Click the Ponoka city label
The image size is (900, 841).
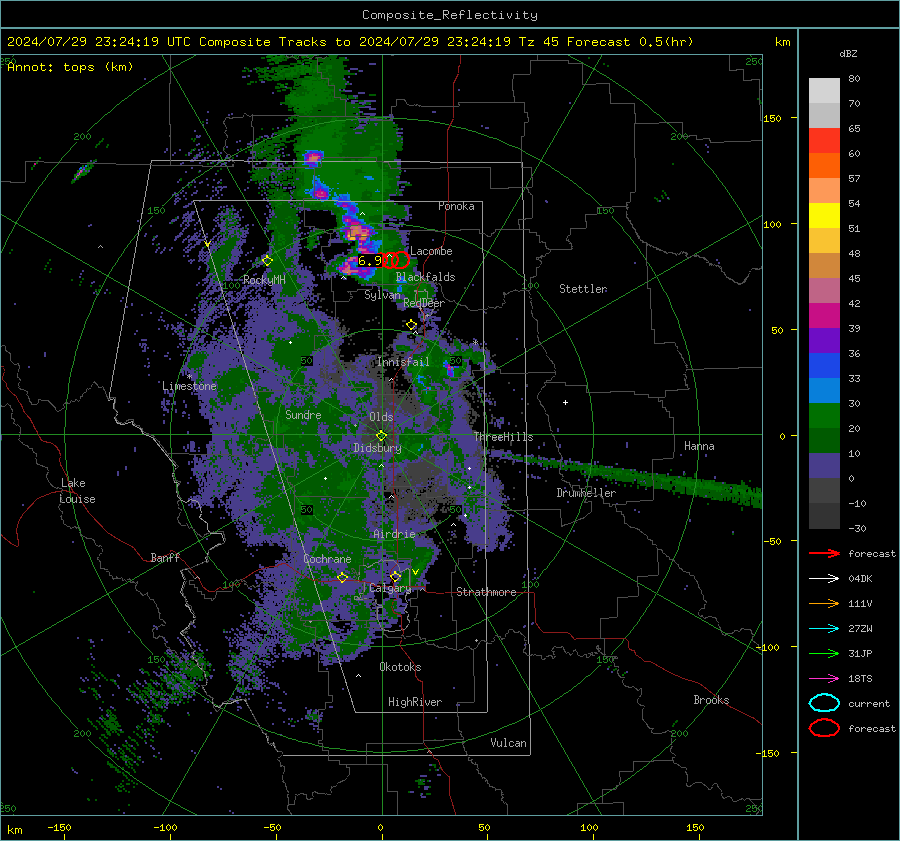(456, 206)
